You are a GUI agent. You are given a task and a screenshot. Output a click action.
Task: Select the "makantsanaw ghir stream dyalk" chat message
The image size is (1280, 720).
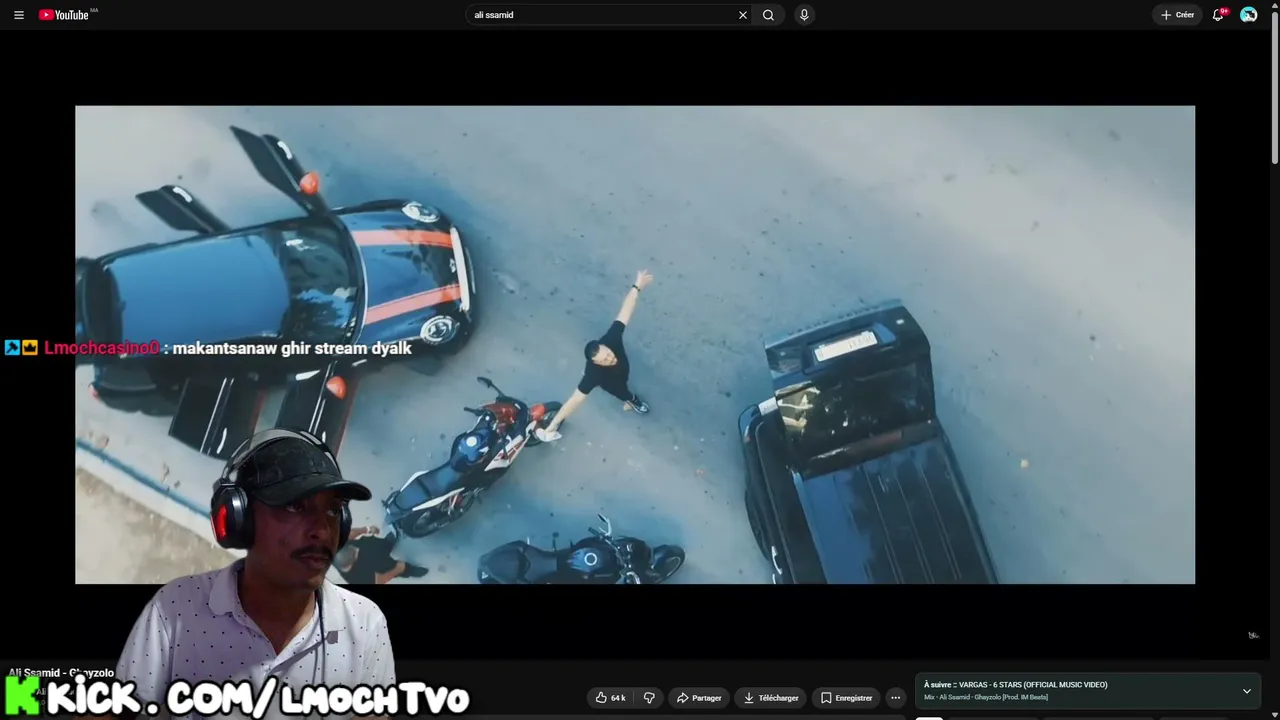click(292, 348)
